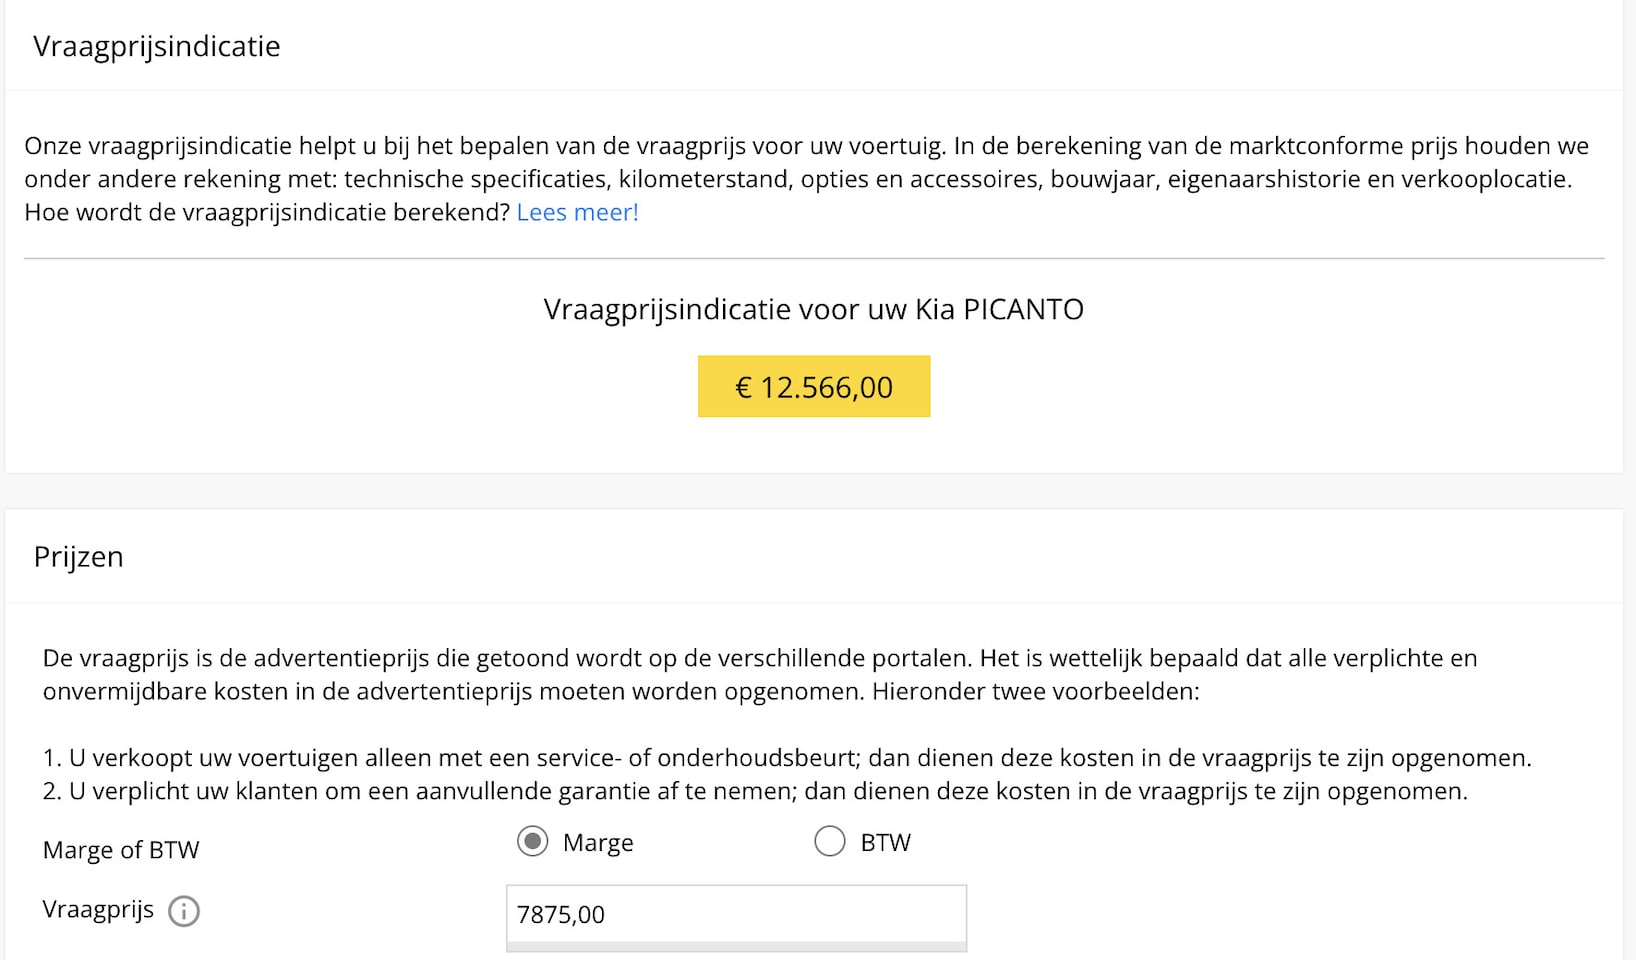Select the BTW radio button

(x=829, y=842)
